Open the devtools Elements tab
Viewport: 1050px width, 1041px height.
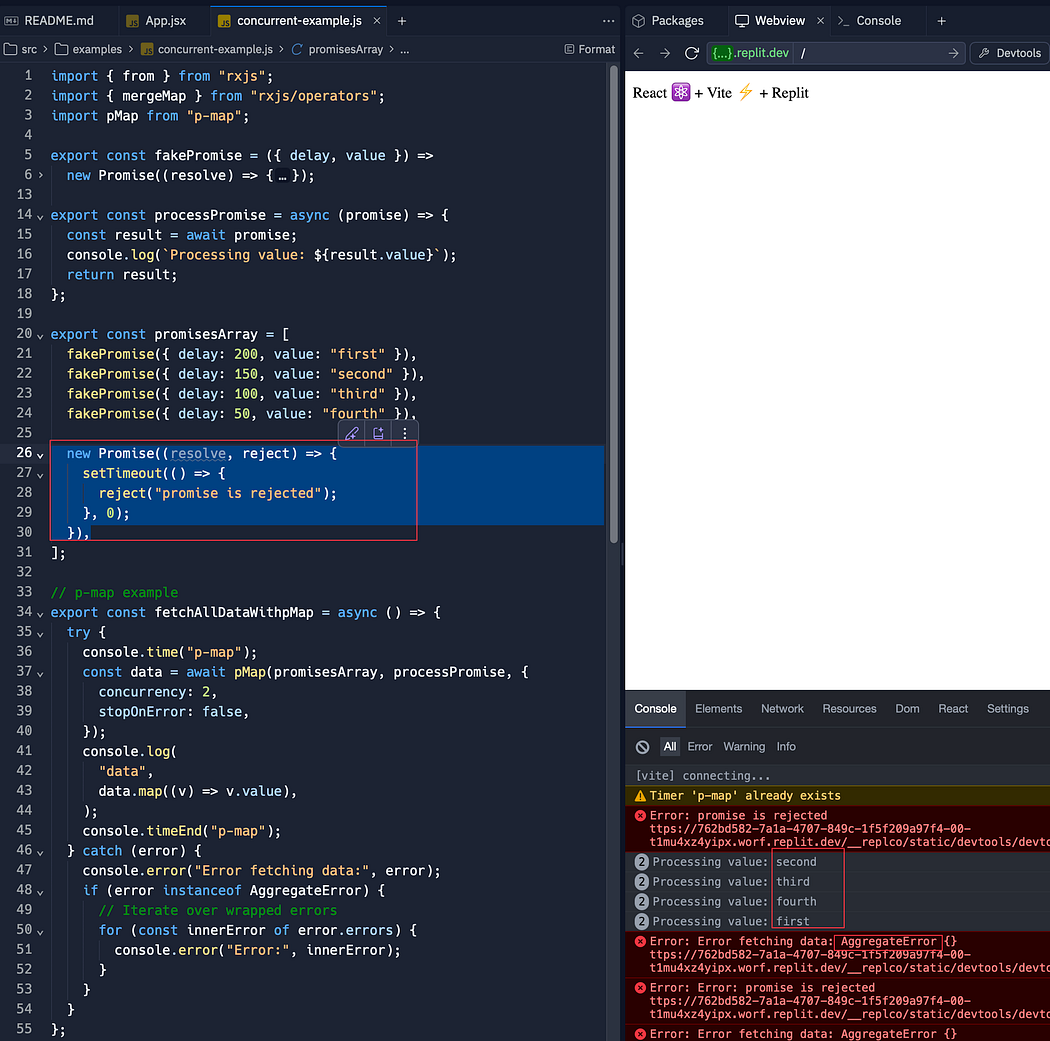click(718, 708)
